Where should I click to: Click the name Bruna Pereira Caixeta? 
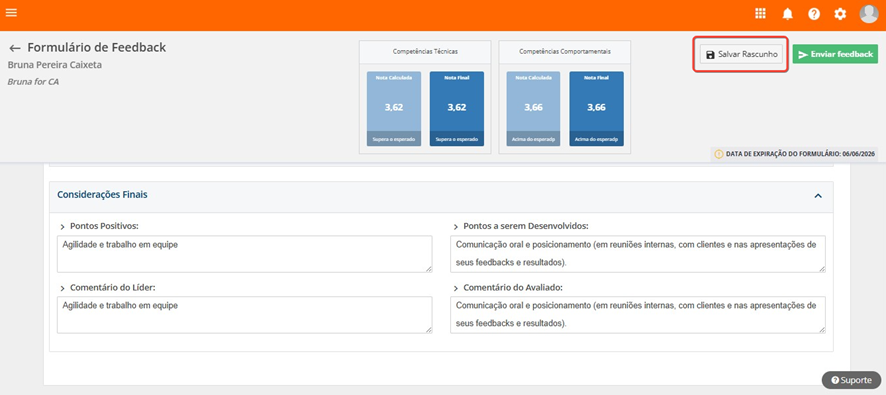(55, 65)
